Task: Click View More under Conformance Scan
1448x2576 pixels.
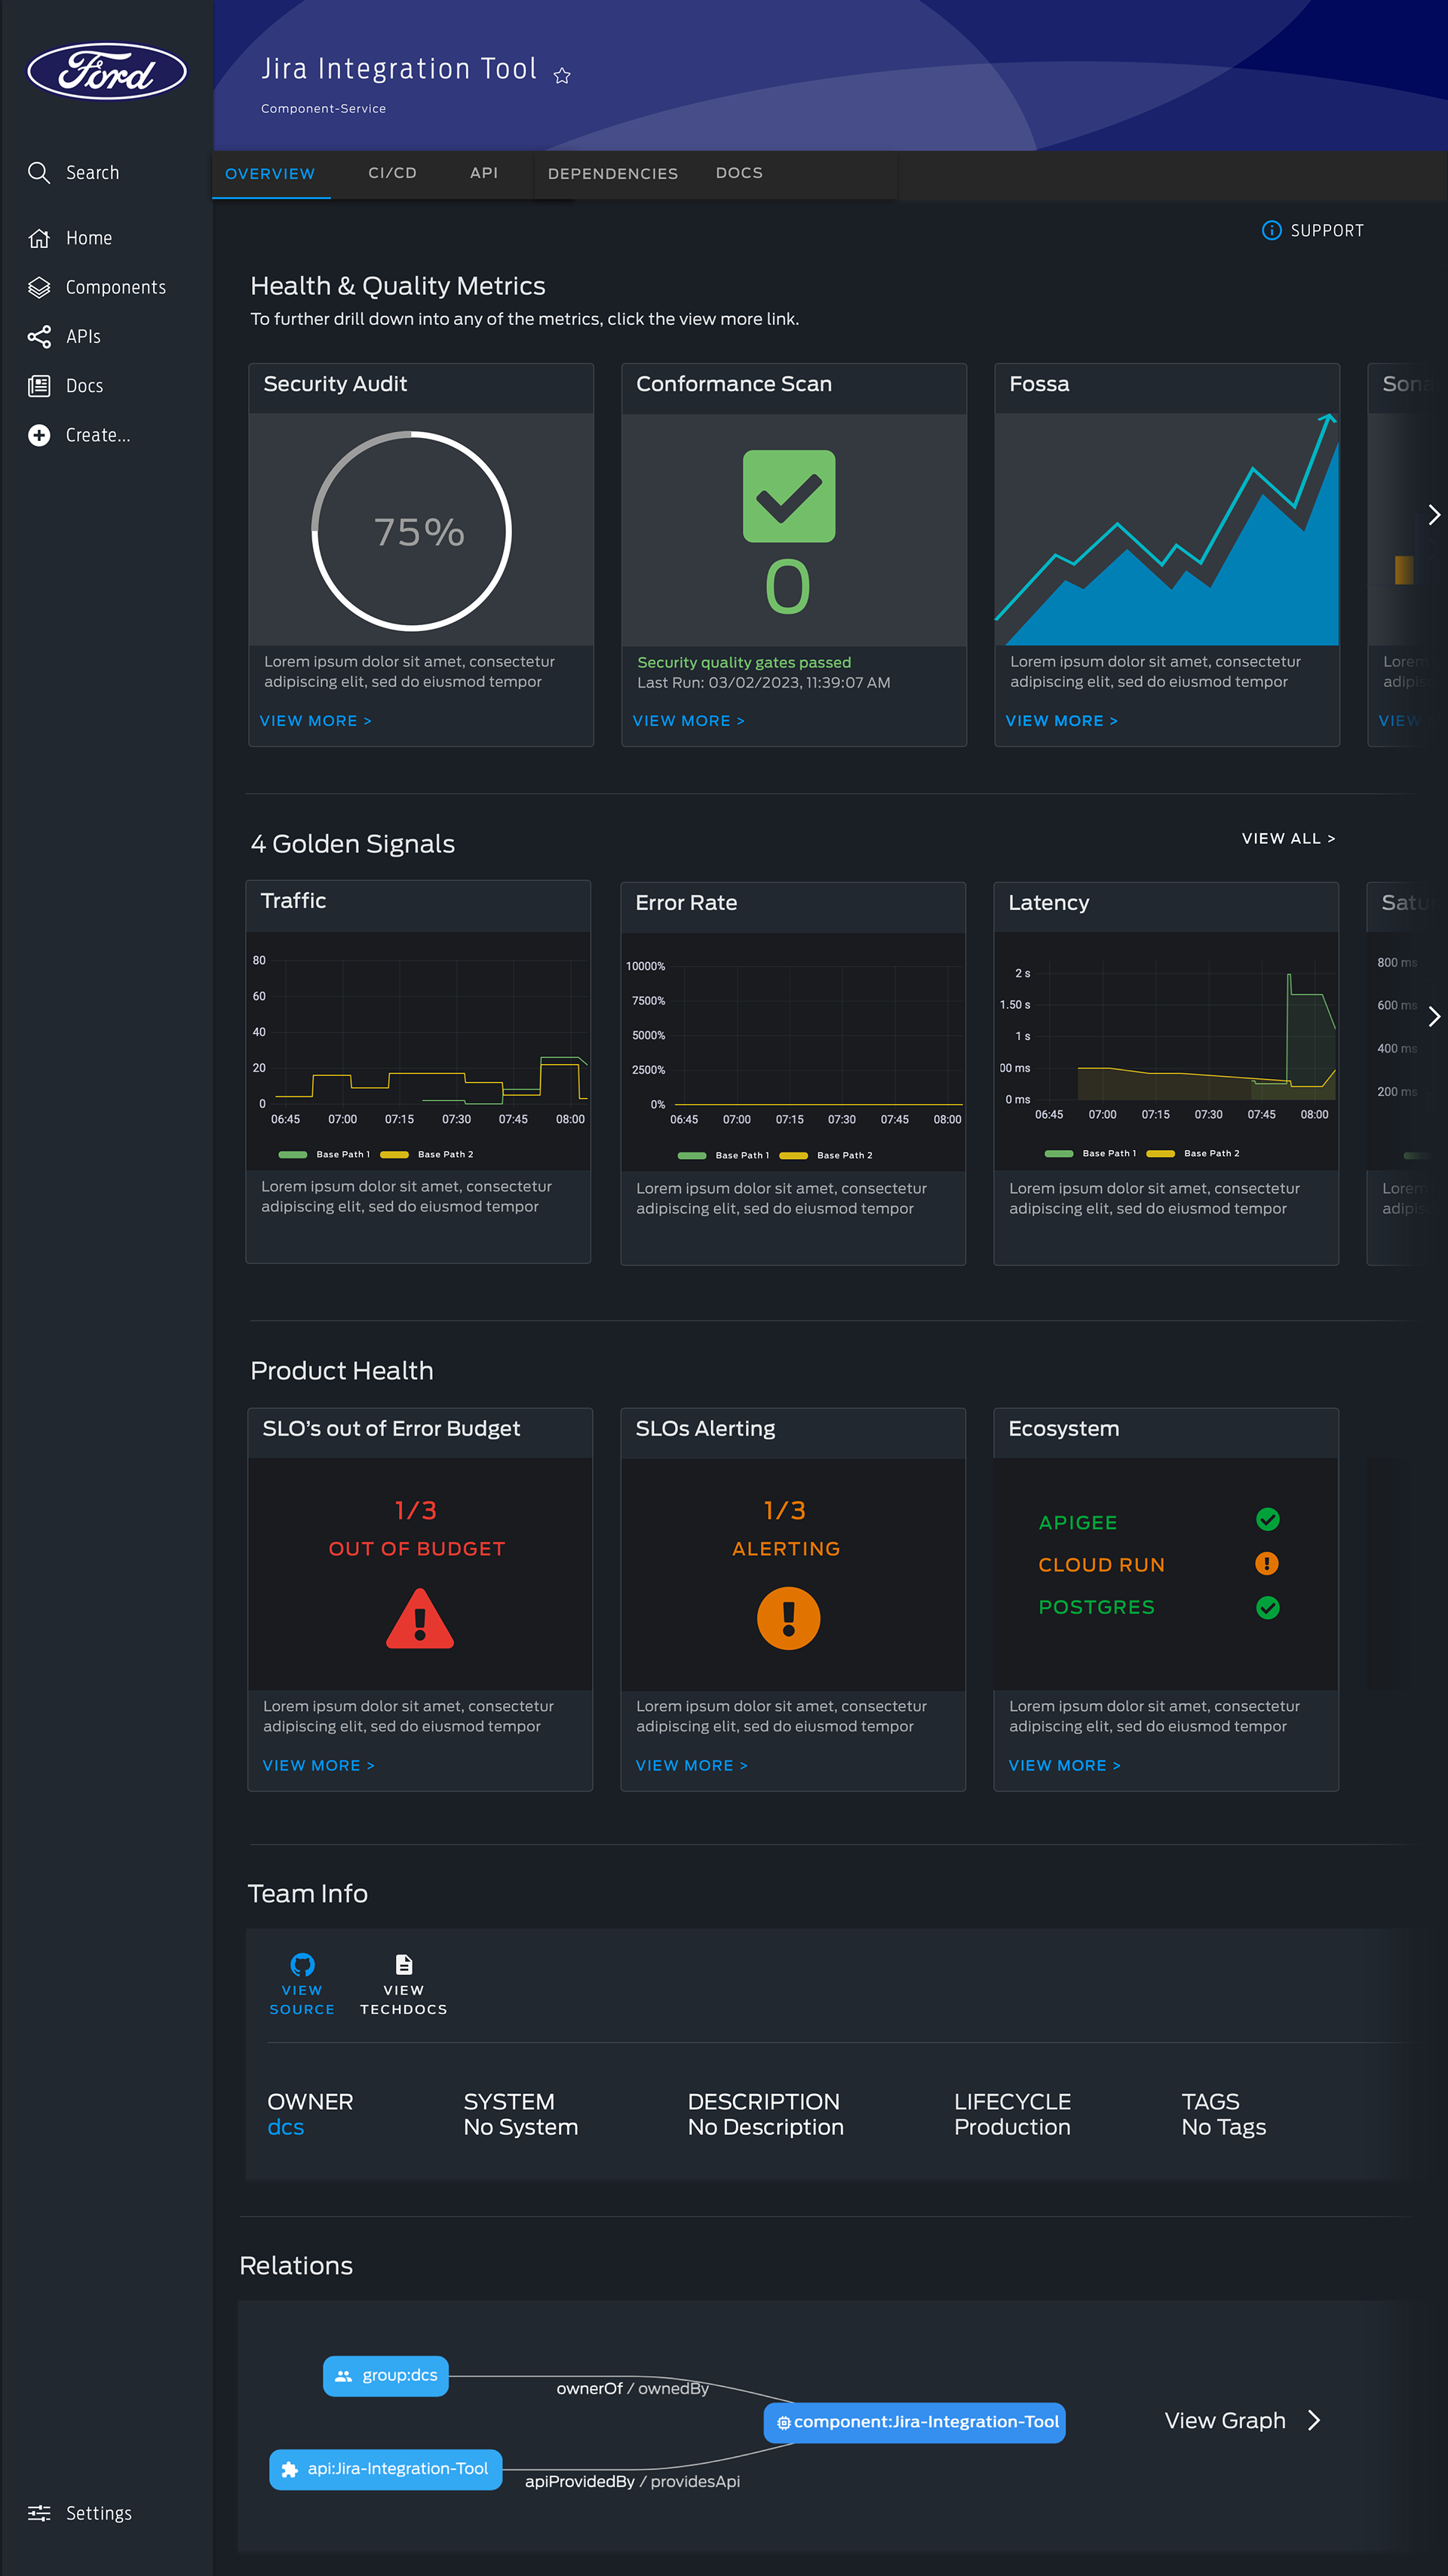Action: (689, 721)
